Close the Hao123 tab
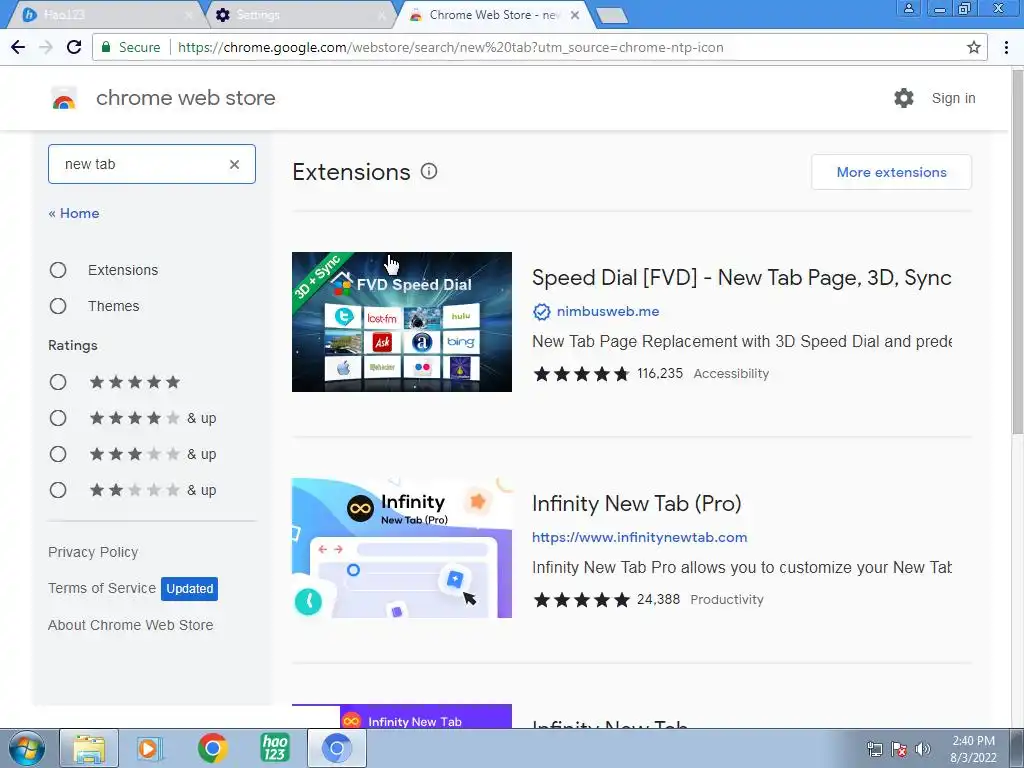 coord(189,15)
